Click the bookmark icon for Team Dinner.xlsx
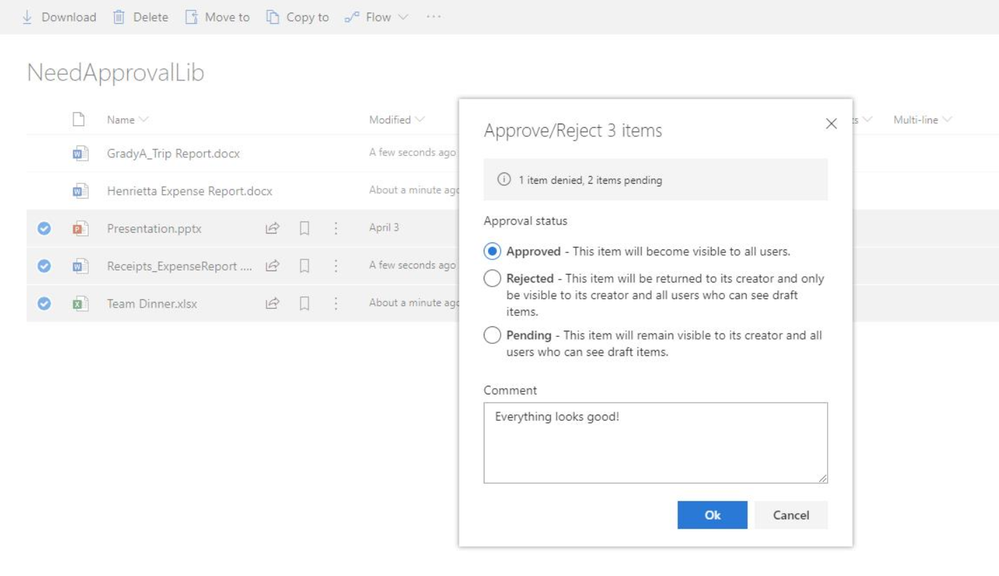 (305, 303)
